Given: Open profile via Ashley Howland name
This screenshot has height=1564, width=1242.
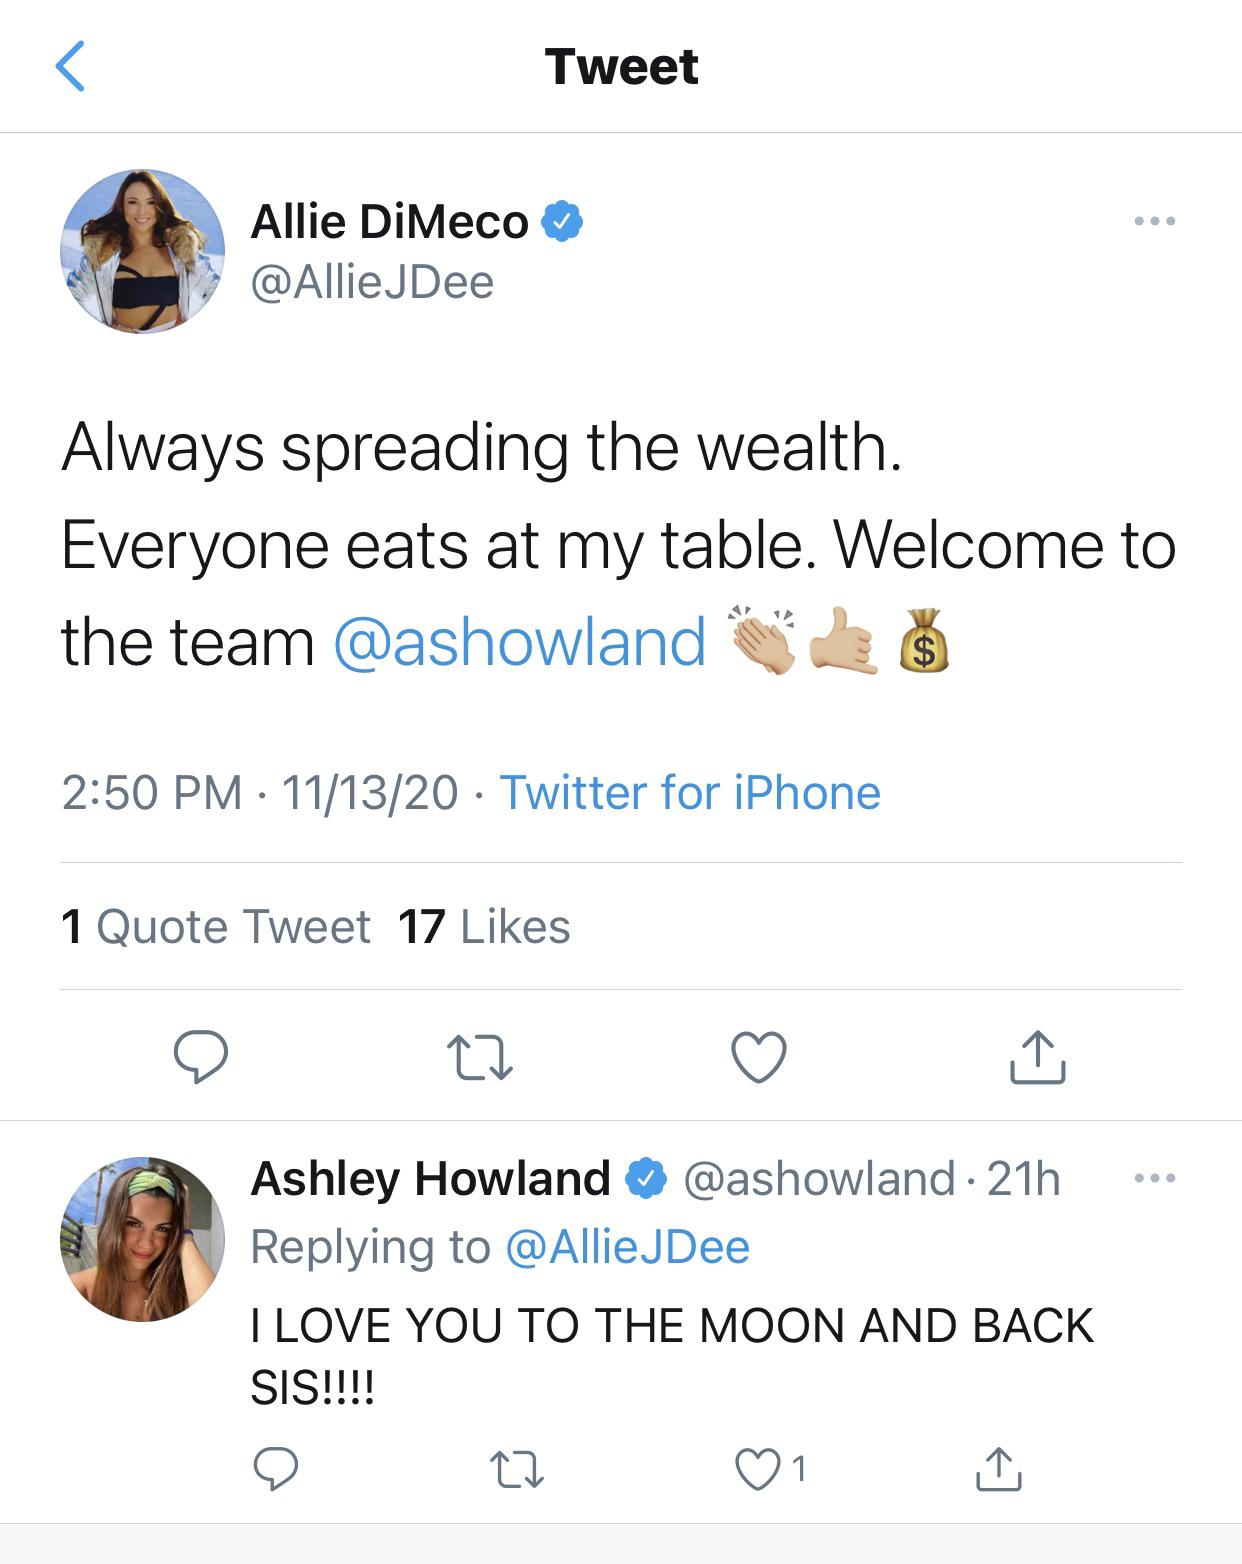Looking at the screenshot, I should click(430, 1178).
